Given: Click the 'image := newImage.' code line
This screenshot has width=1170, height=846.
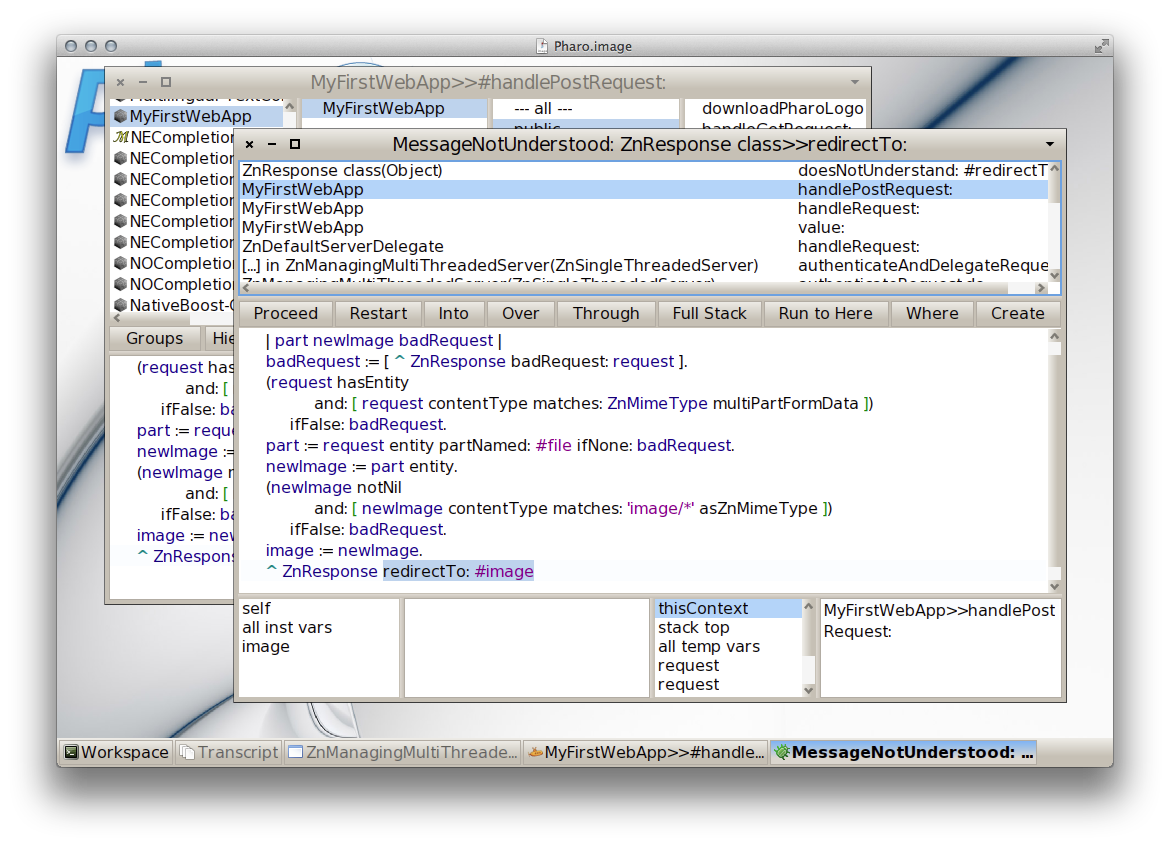Looking at the screenshot, I should click(344, 551).
